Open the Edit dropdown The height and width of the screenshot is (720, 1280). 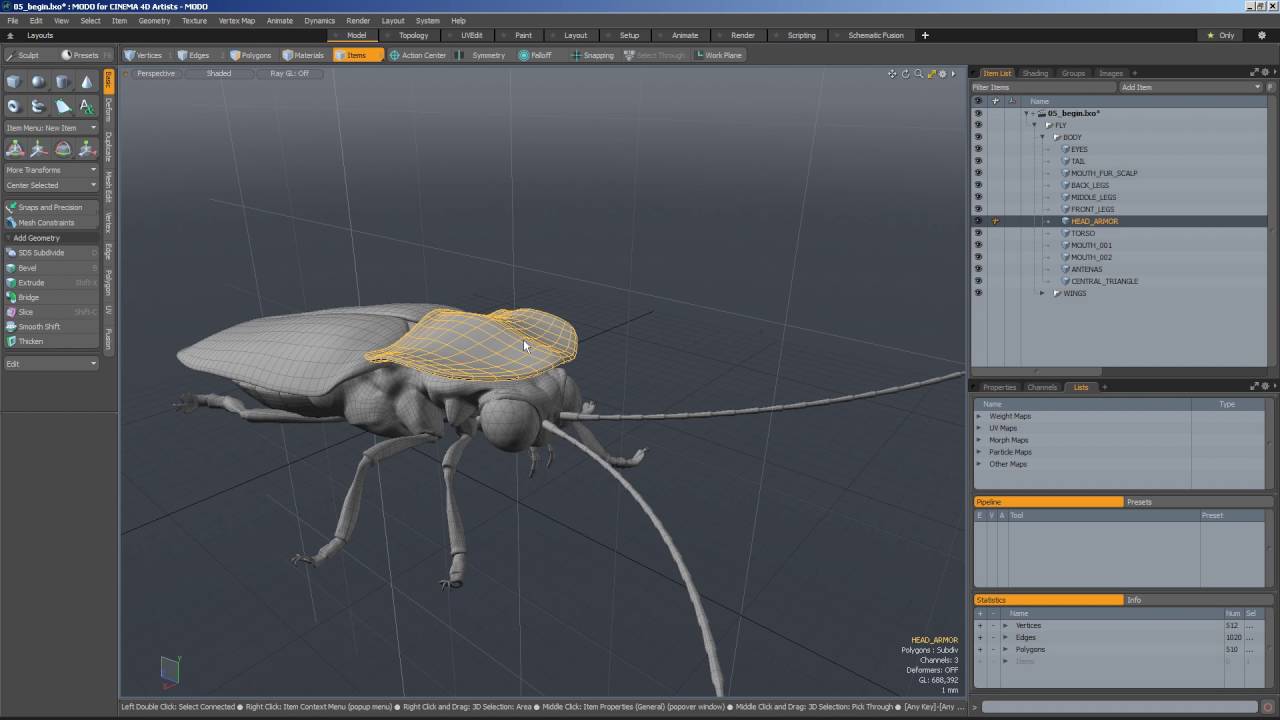(x=51, y=364)
